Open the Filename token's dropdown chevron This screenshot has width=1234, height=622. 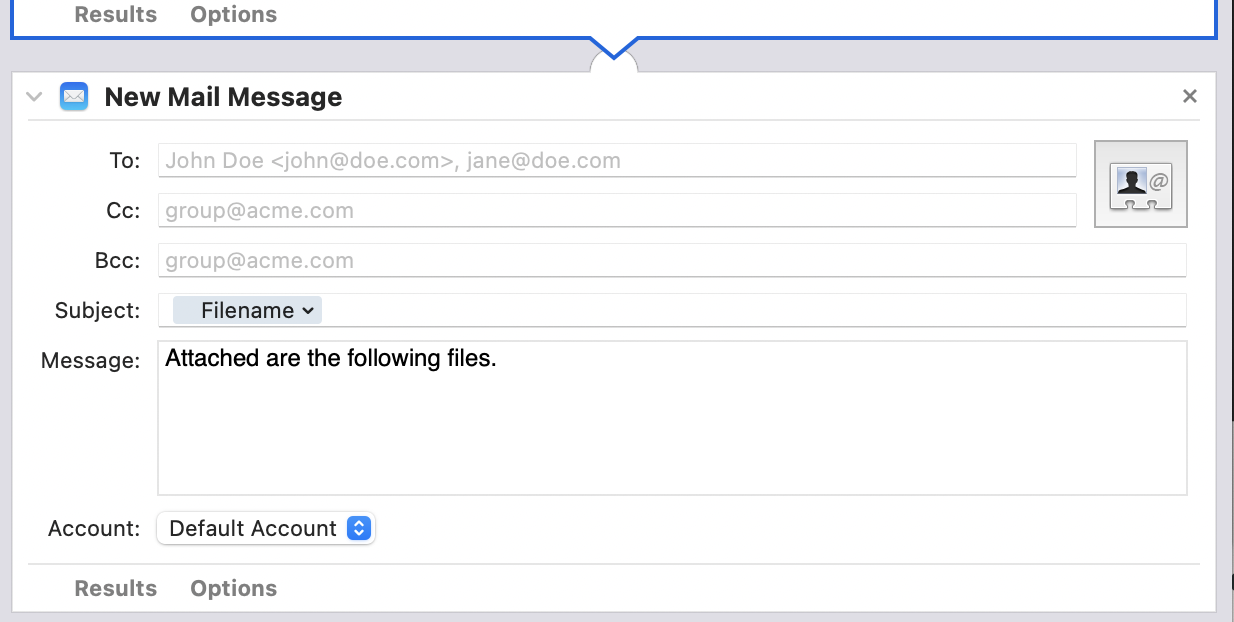click(x=309, y=311)
